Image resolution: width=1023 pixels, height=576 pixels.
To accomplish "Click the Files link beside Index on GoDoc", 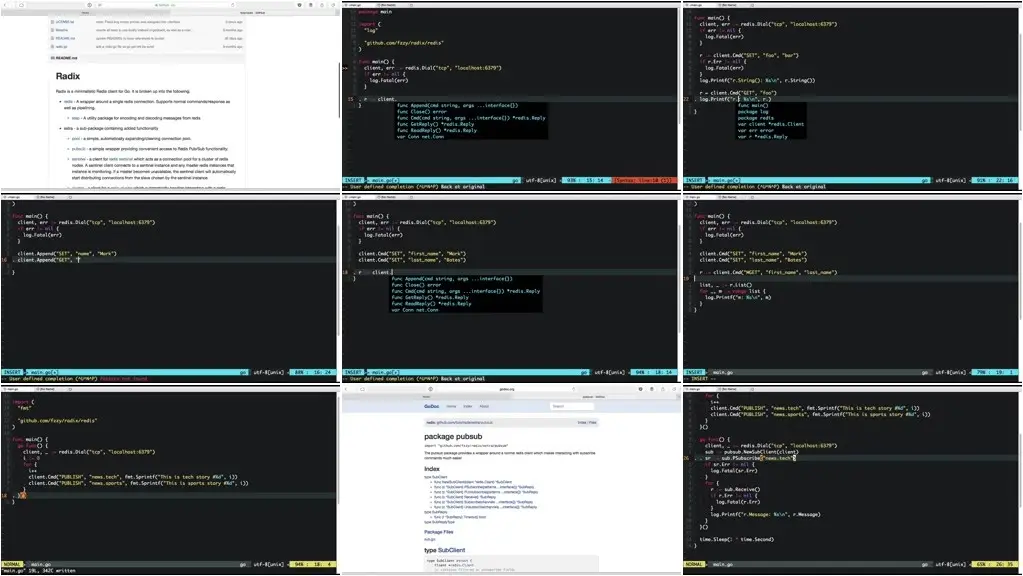I will 592,423.
